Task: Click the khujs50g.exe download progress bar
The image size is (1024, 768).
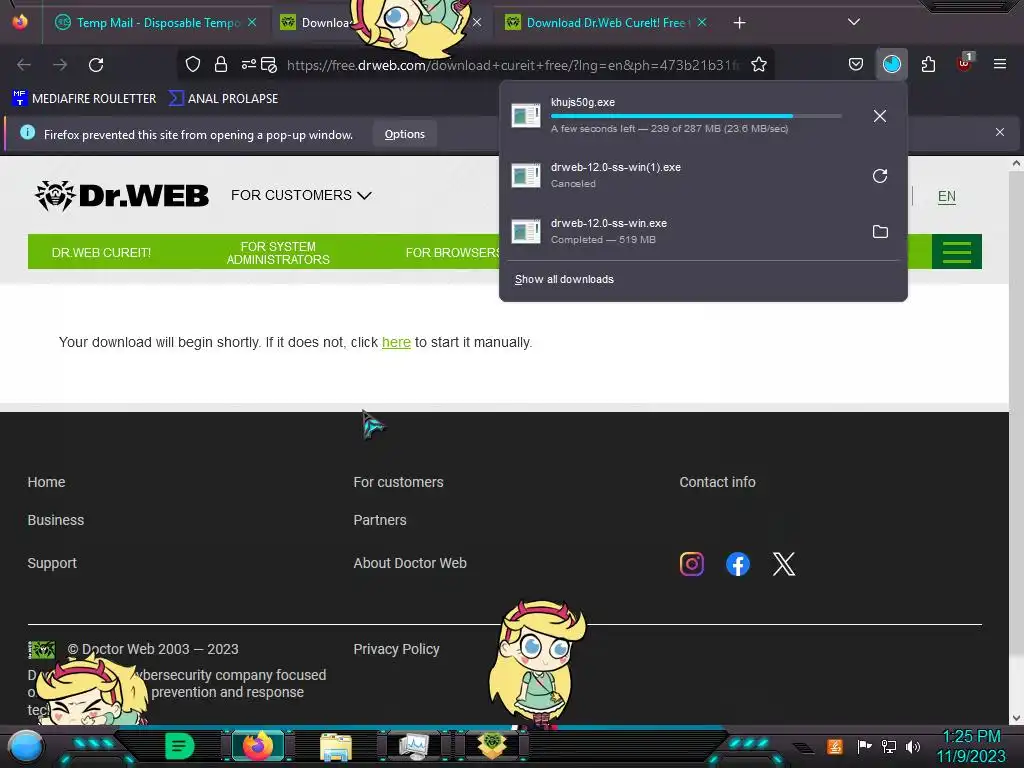Action: [696, 116]
